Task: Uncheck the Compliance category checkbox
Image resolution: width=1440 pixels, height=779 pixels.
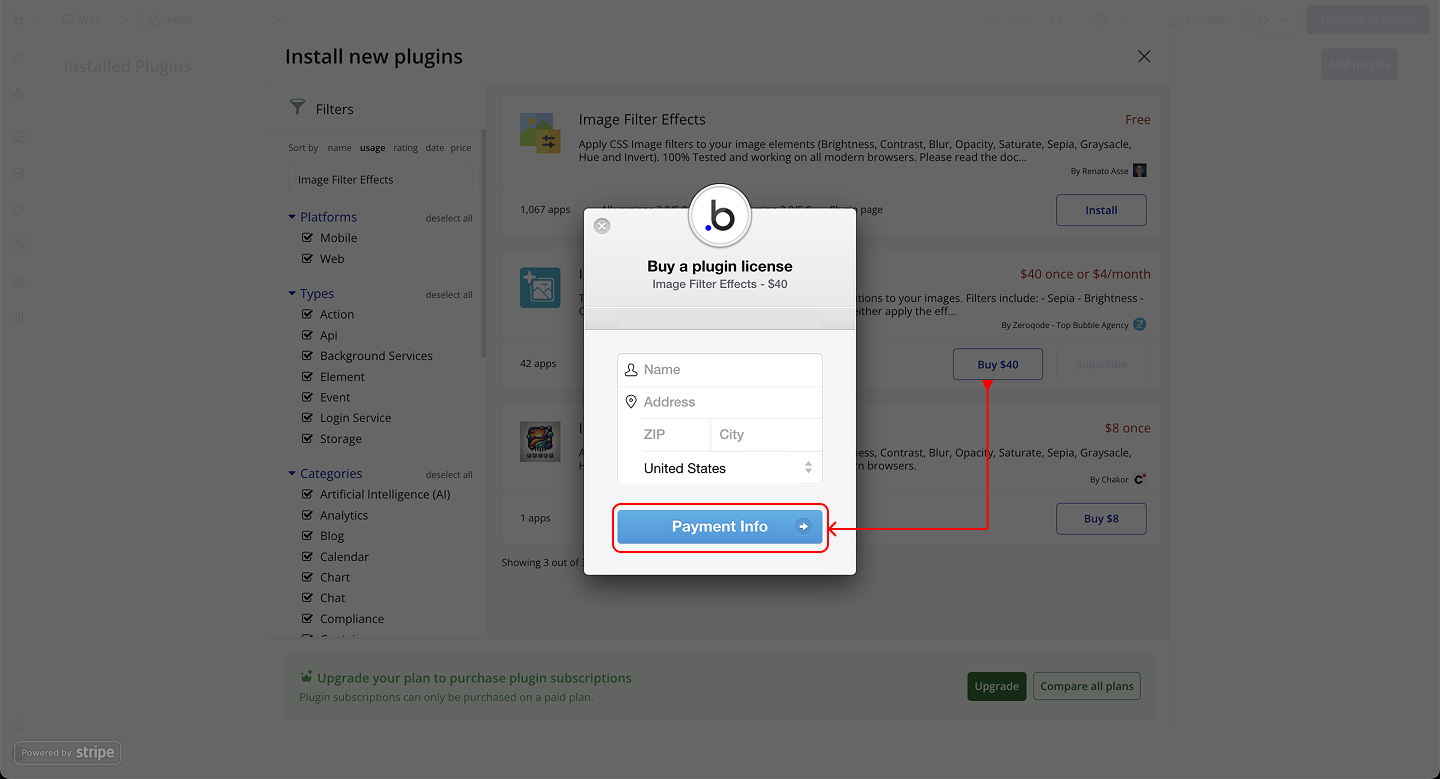Action: point(308,619)
